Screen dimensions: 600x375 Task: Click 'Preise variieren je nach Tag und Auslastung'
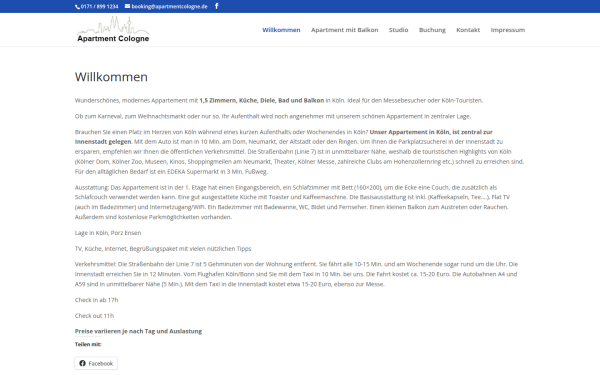coord(139,331)
